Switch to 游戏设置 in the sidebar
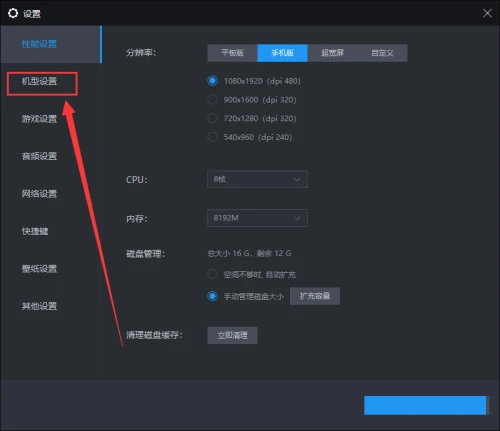Viewport: 500px width, 431px height. coord(39,119)
